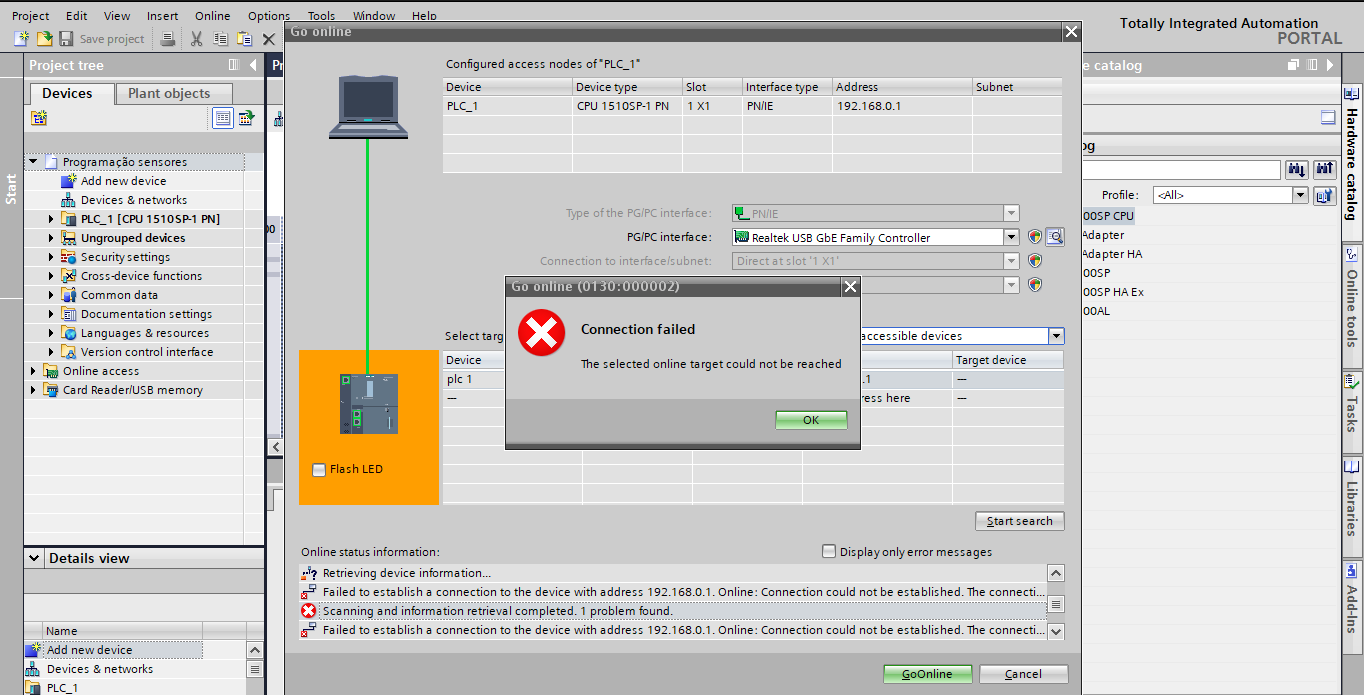The height and width of the screenshot is (695, 1364).
Task: Expand the Security settings node
Action: pos(52,257)
